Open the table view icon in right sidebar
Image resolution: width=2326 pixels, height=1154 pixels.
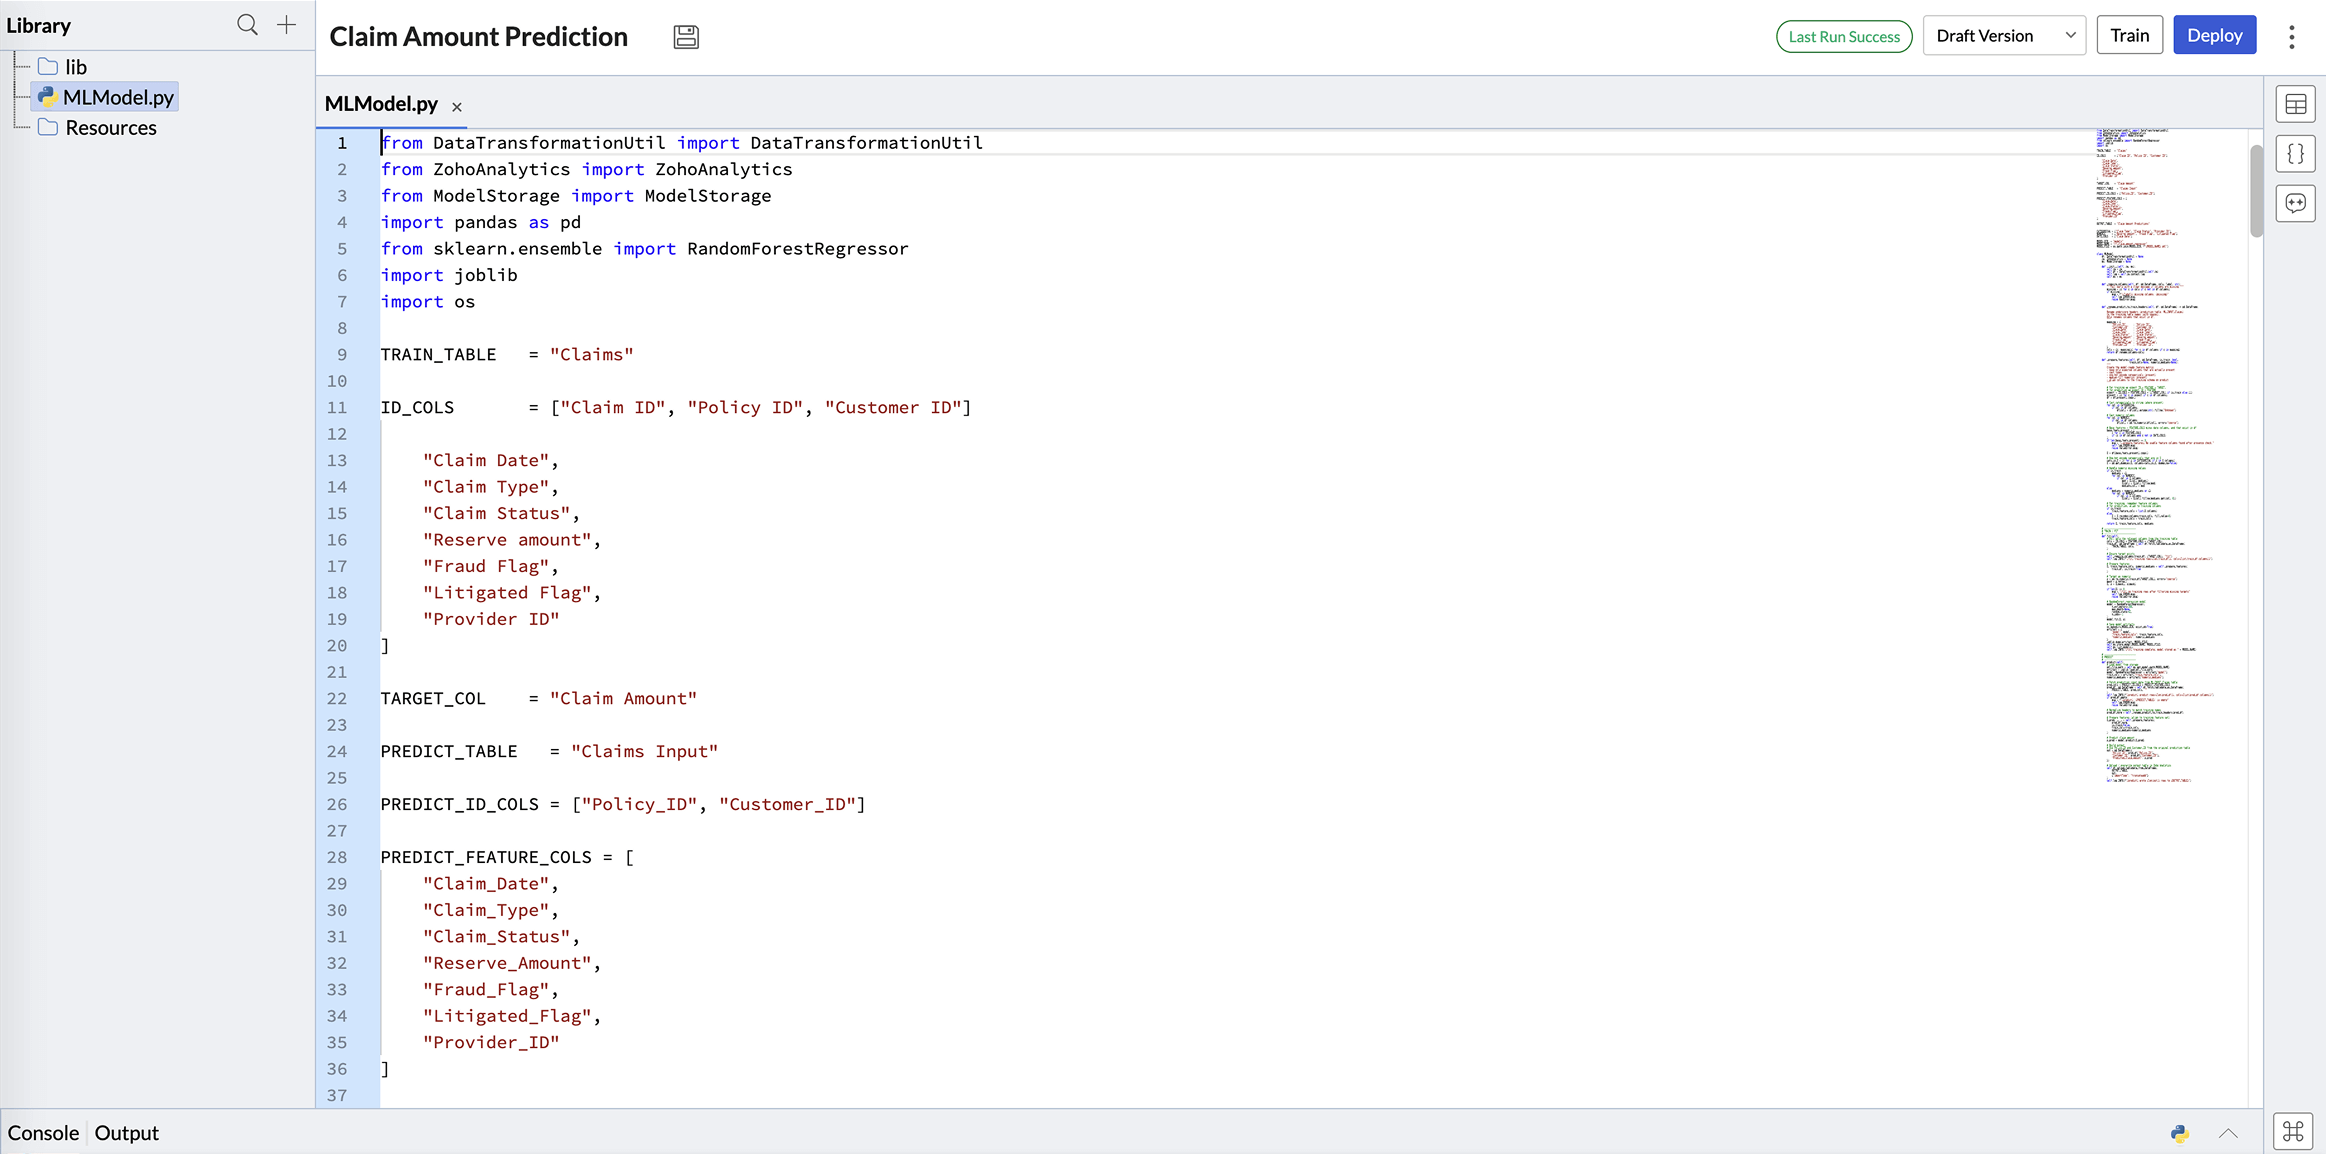pyautogui.click(x=2295, y=104)
